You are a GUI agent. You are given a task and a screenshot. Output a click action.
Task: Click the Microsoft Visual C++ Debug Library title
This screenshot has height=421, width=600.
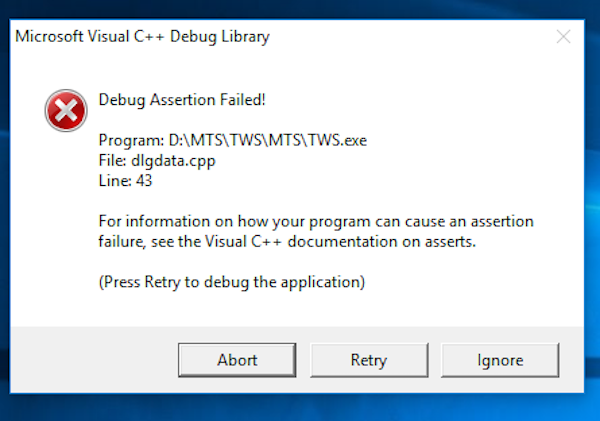pos(142,37)
